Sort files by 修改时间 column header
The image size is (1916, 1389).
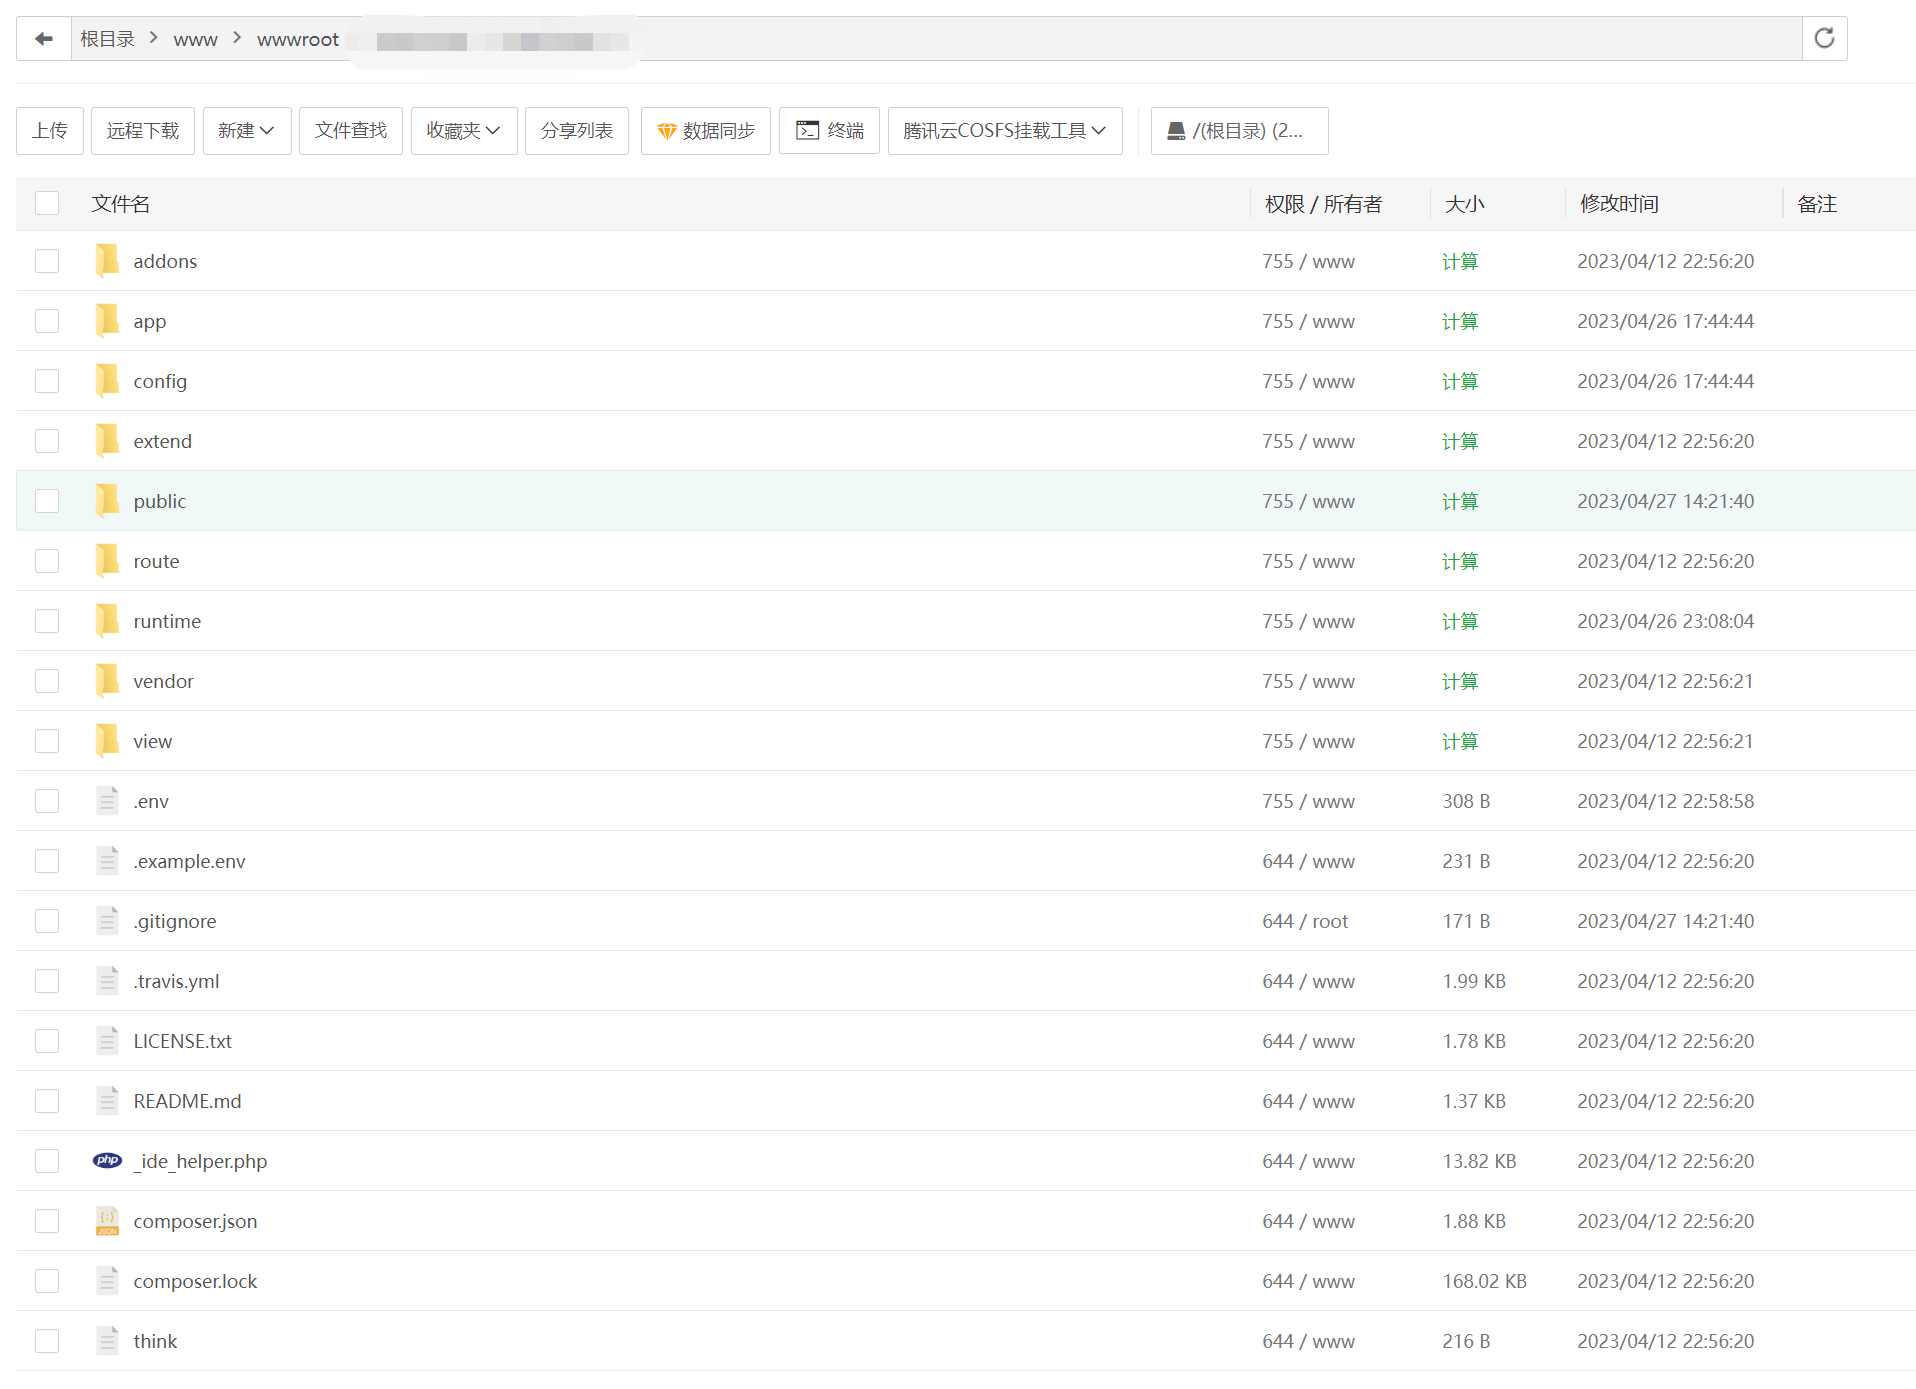coord(1619,204)
